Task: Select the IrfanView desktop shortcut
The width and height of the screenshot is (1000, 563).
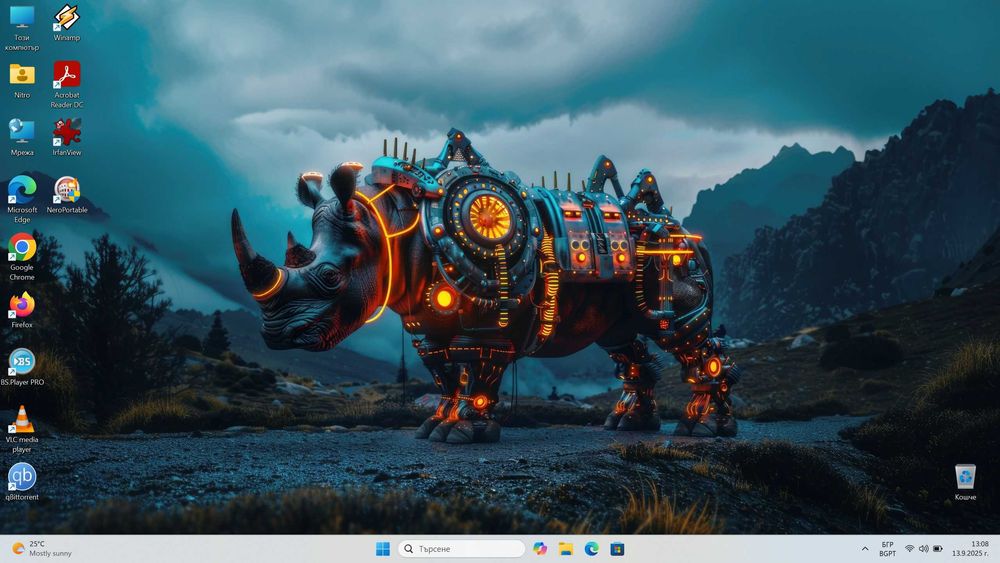Action: click(66, 137)
